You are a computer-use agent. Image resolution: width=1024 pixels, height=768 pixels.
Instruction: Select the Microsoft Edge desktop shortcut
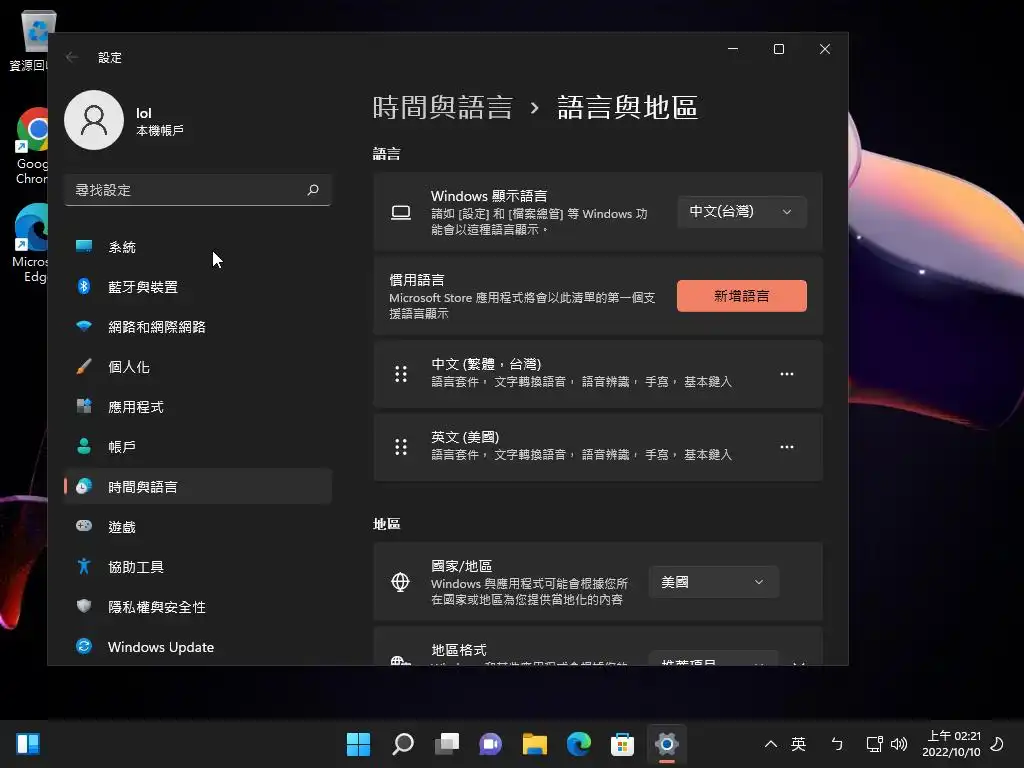(31, 244)
